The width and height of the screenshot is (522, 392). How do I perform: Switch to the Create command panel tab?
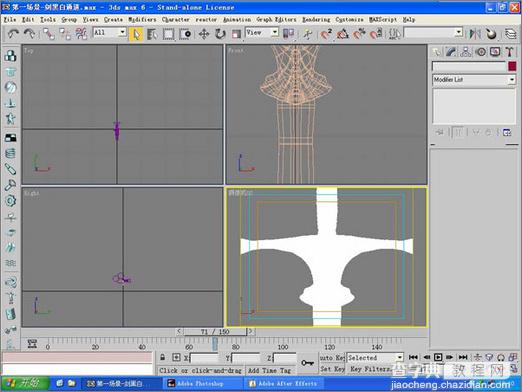[436, 52]
